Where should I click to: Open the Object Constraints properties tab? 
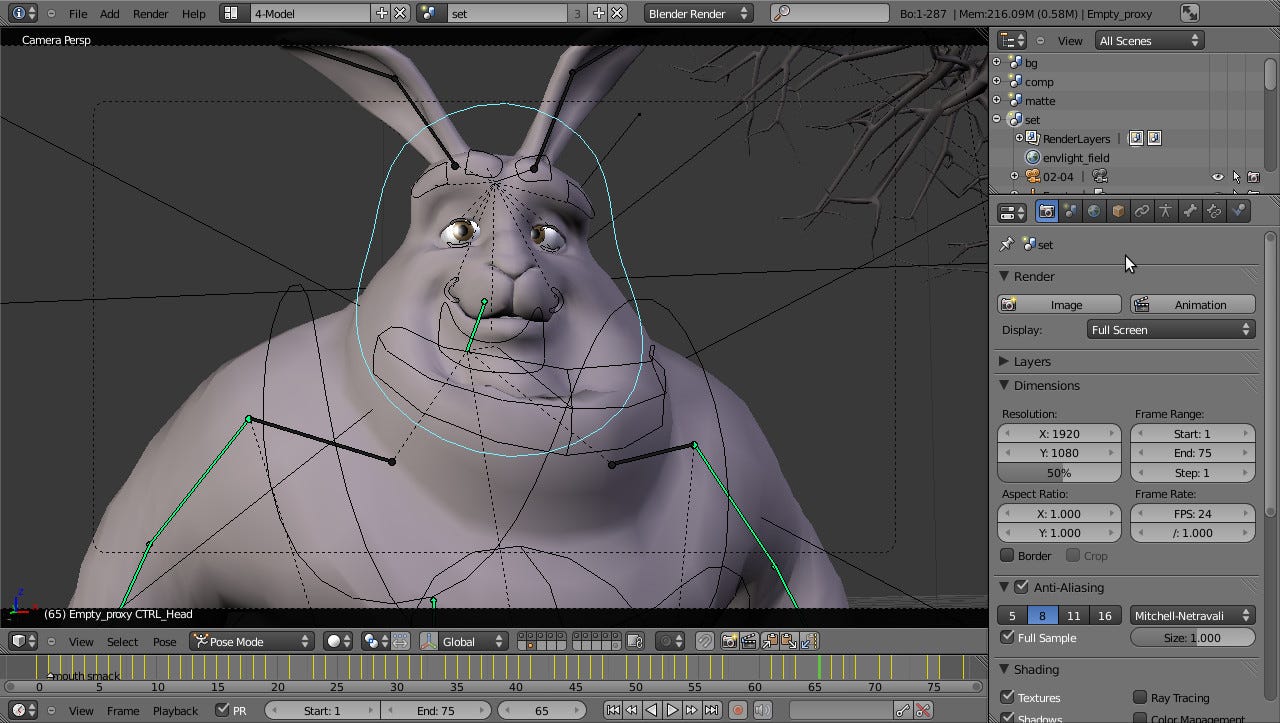coord(1140,211)
